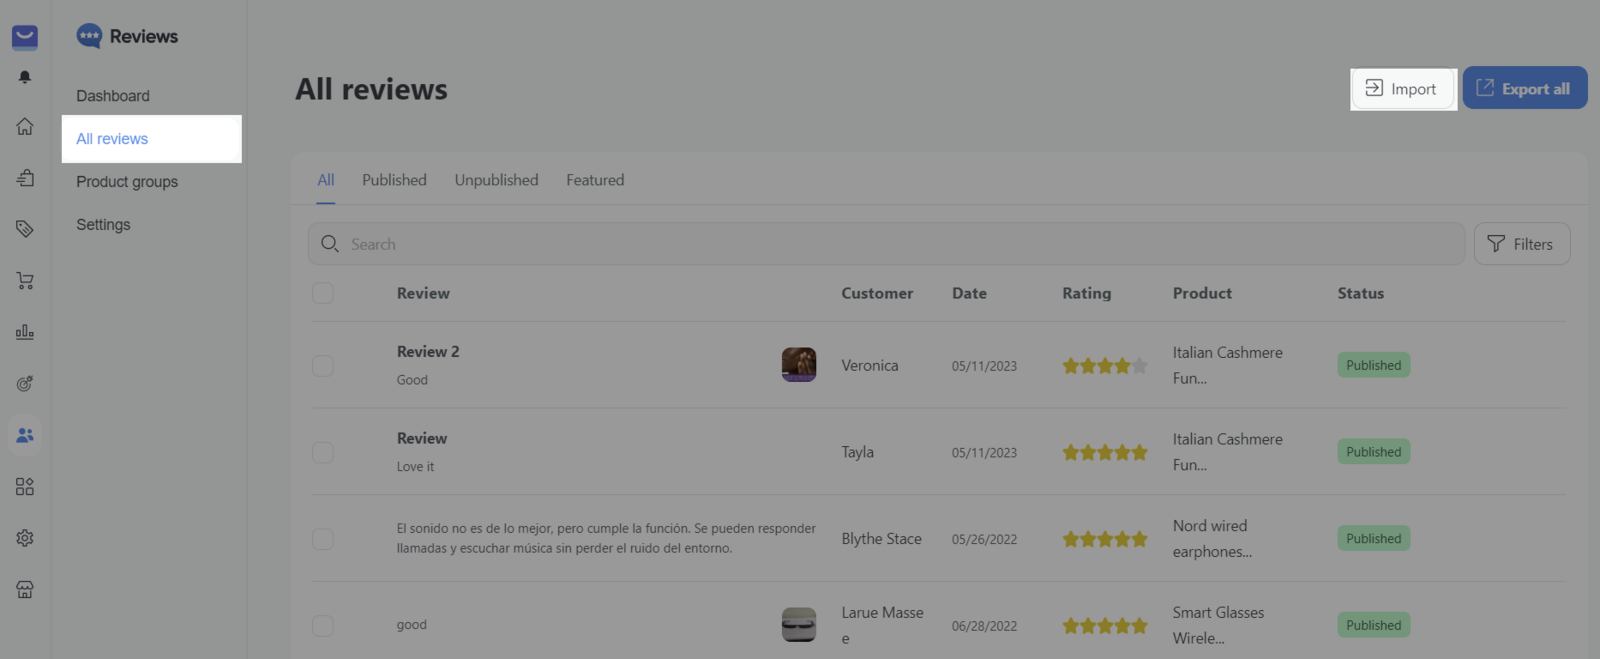1600x659 pixels.
Task: Open the apps grid icon
Action: [25, 487]
